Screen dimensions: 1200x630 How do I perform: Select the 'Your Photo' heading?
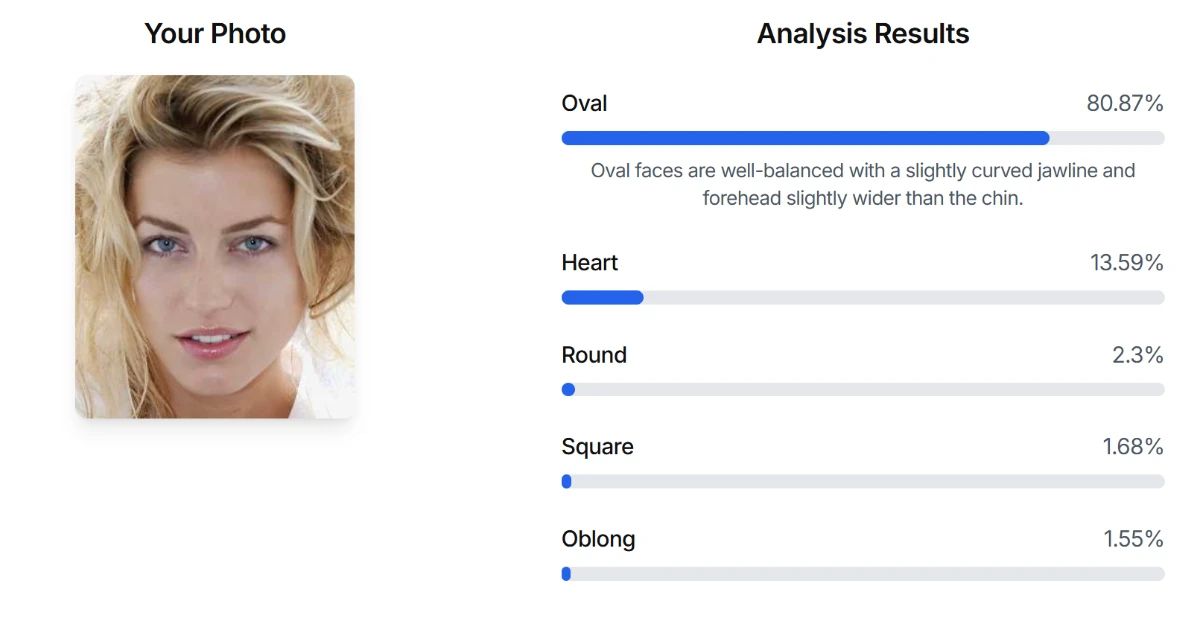pyautogui.click(x=215, y=33)
